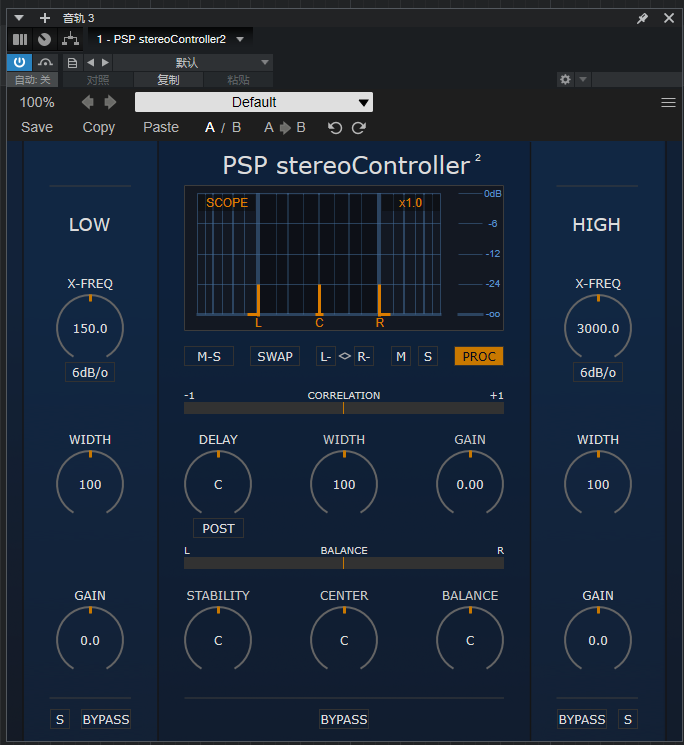Toggle automation 自动: 关 button
The width and height of the screenshot is (684, 745).
pos(33,79)
